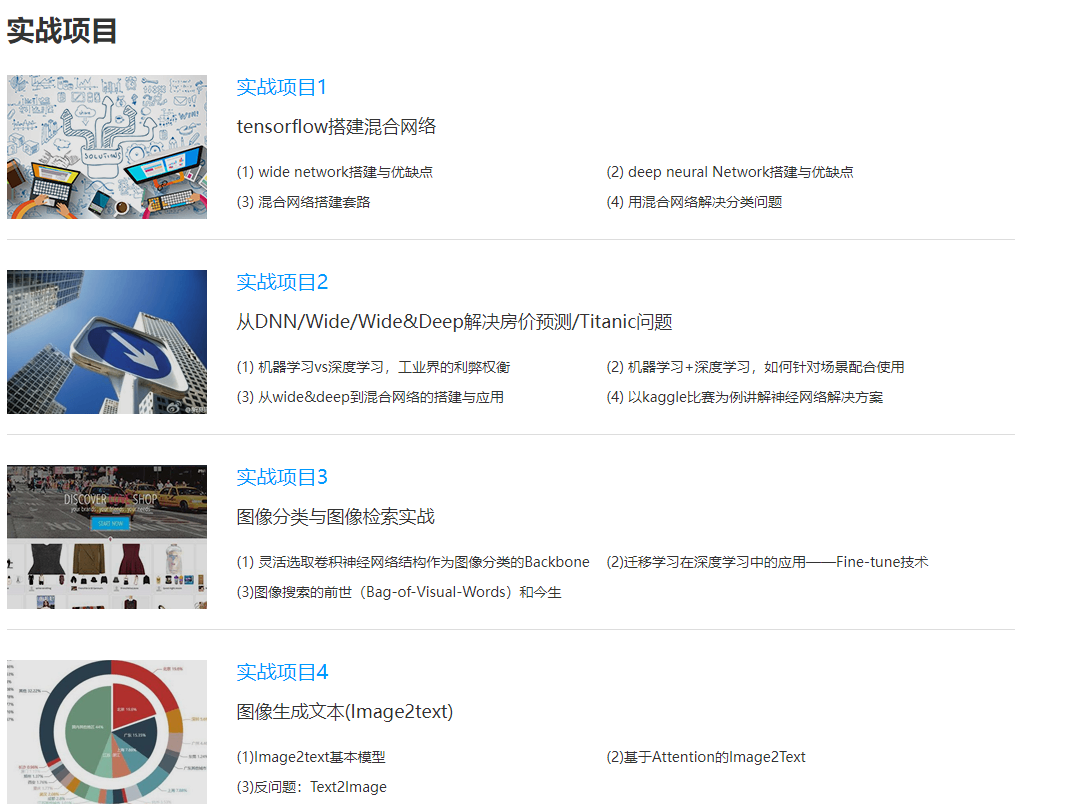This screenshot has height=809, width=1069.
Task: Open the 实战项目2 link
Action: pos(282,282)
